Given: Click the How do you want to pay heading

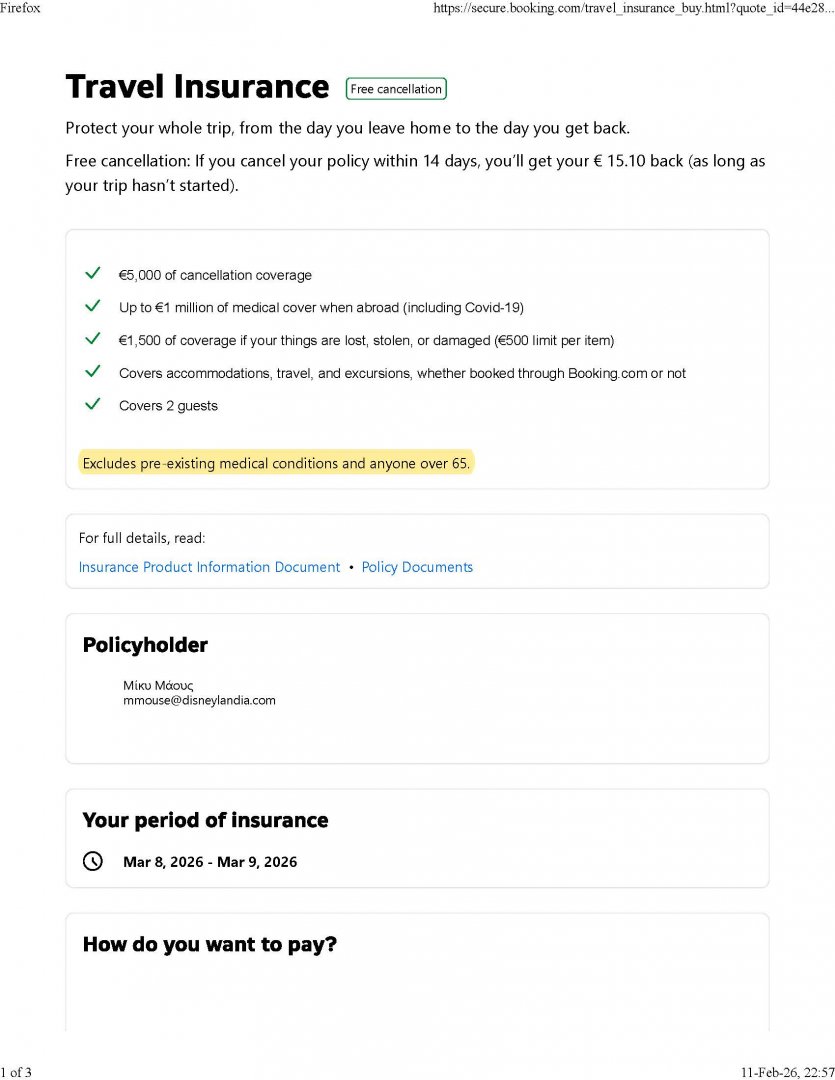Looking at the screenshot, I should pyautogui.click(x=209, y=944).
